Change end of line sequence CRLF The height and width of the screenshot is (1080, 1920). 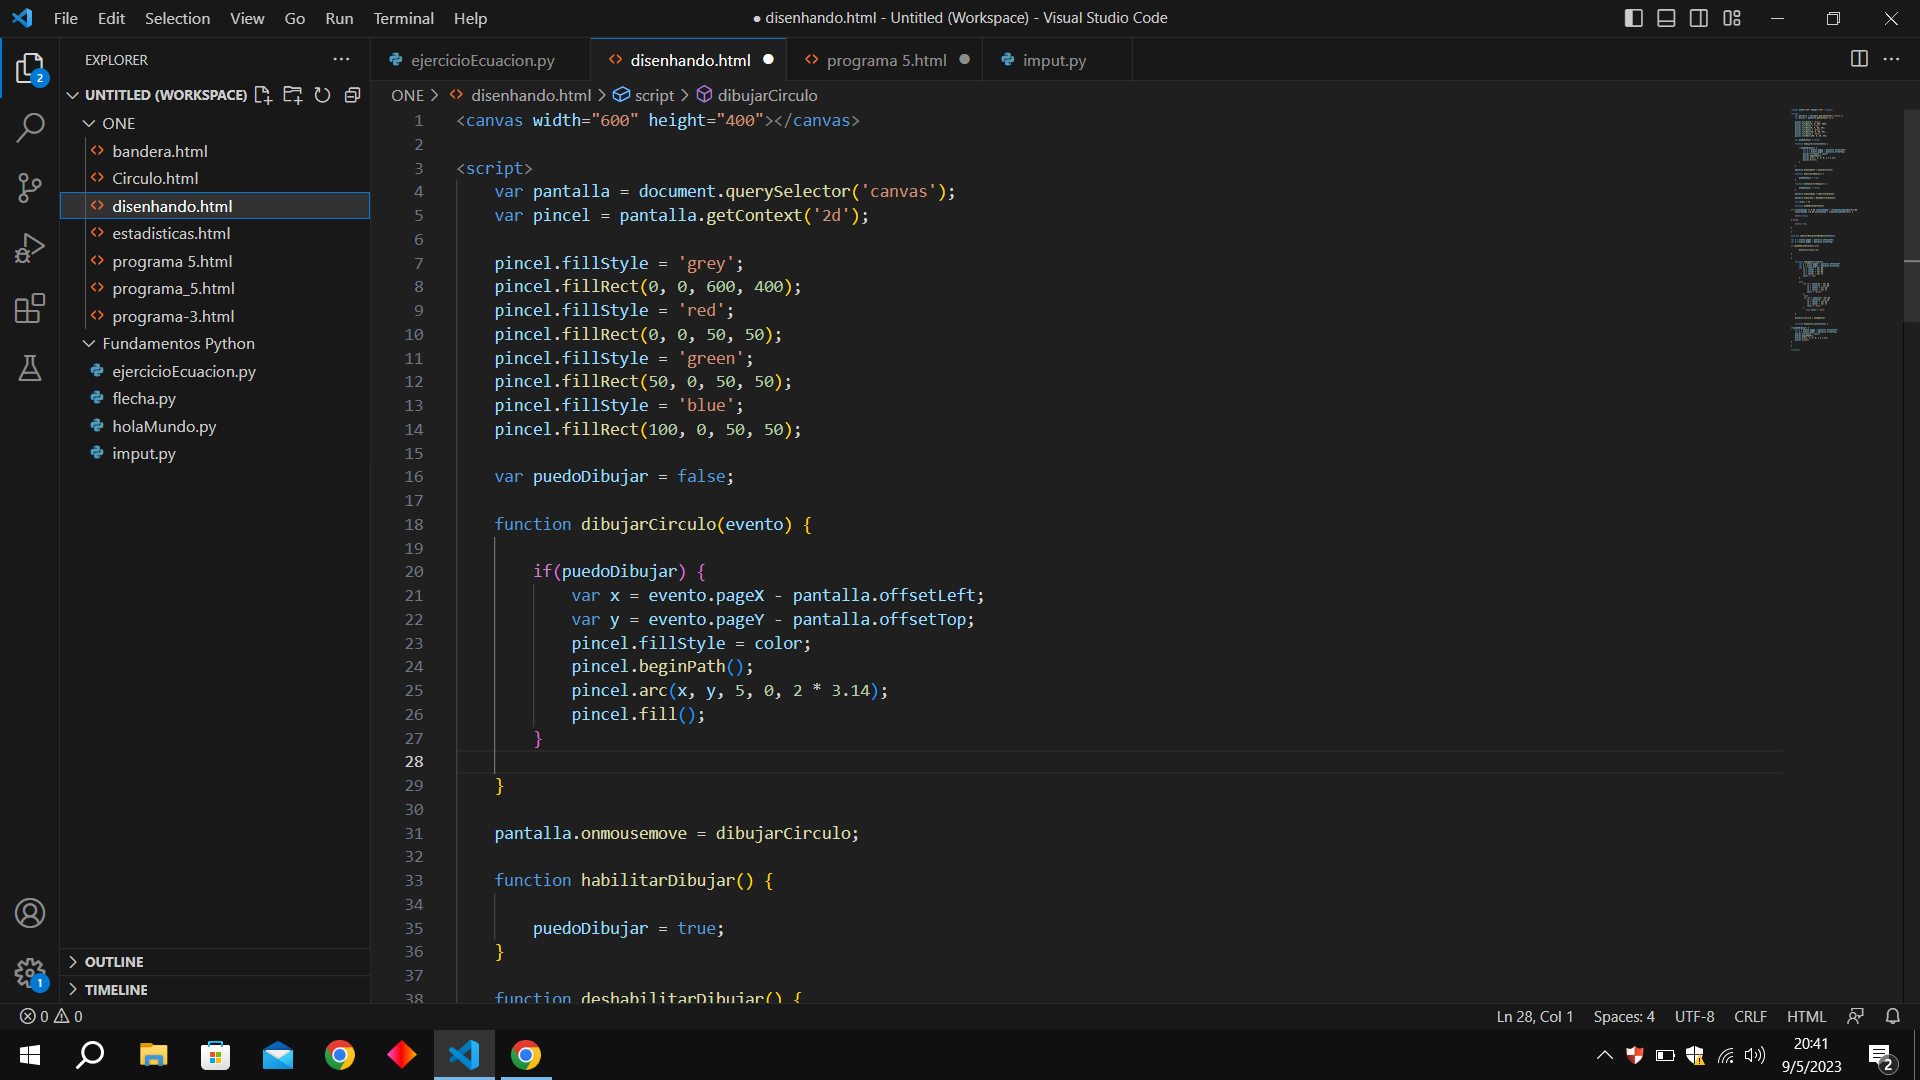[x=1750, y=1016]
